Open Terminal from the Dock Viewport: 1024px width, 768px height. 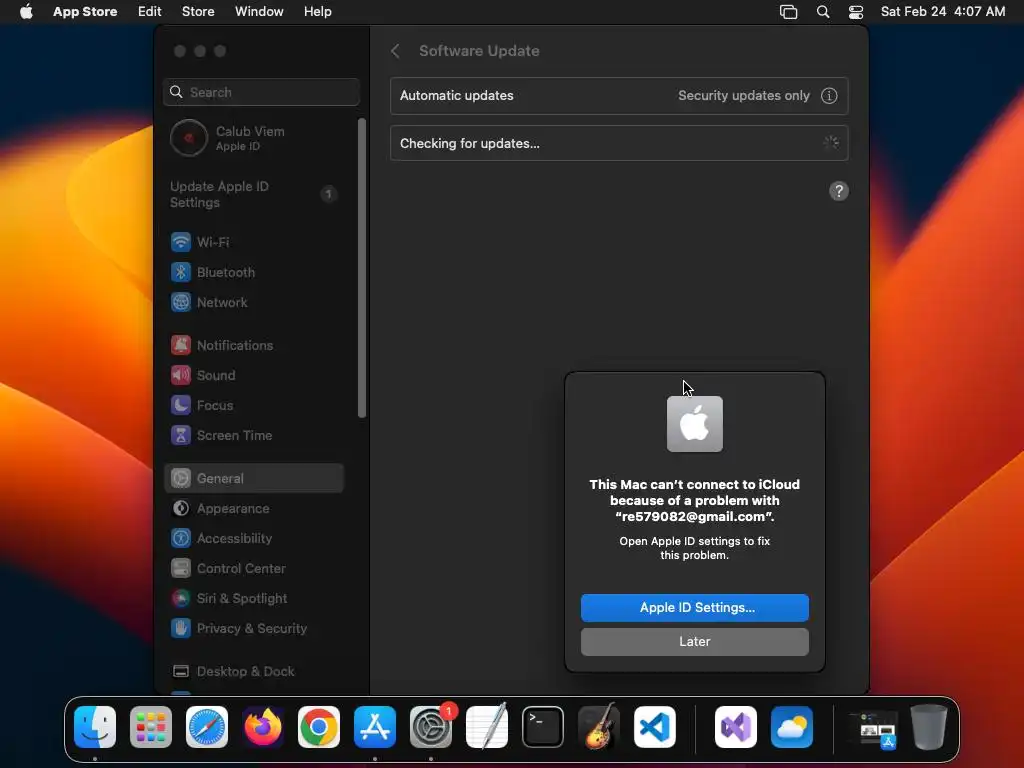click(x=543, y=727)
